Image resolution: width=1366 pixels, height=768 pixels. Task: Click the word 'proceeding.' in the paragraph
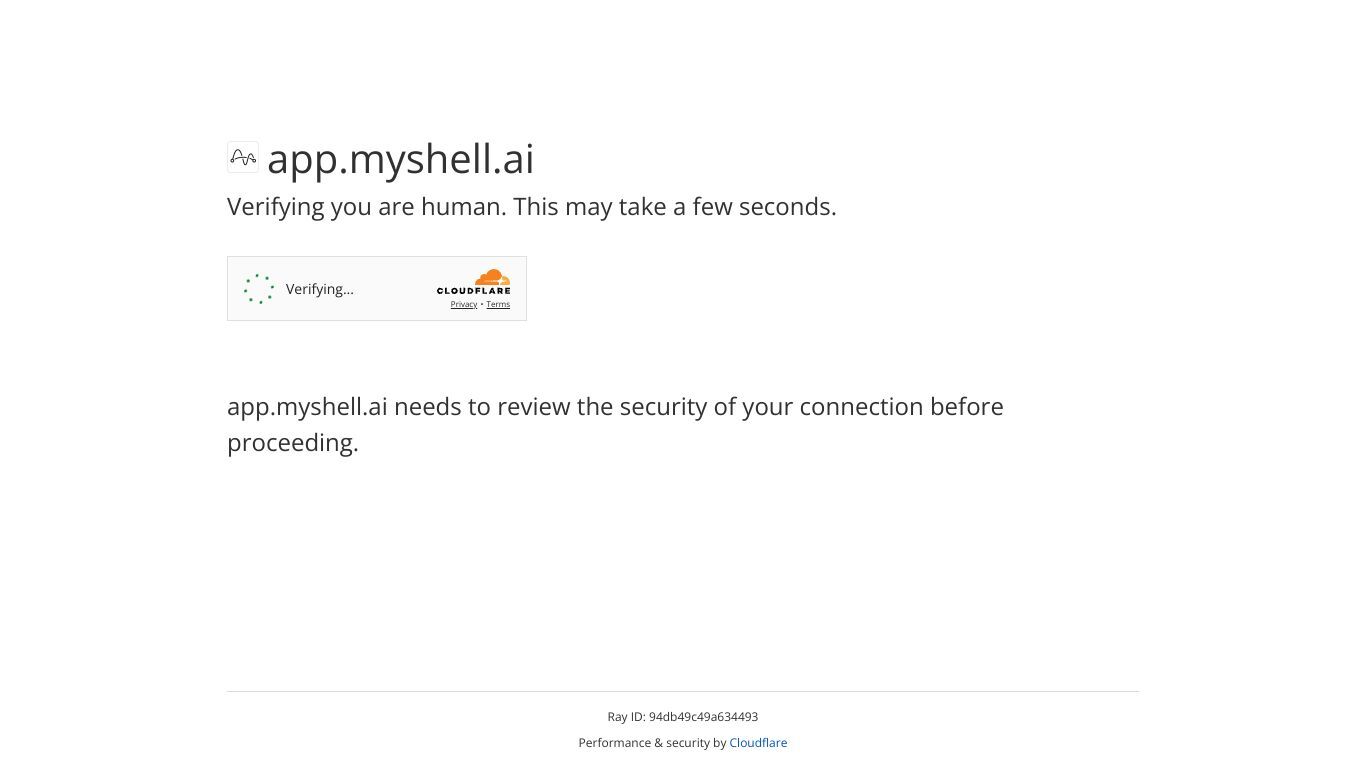(x=293, y=442)
